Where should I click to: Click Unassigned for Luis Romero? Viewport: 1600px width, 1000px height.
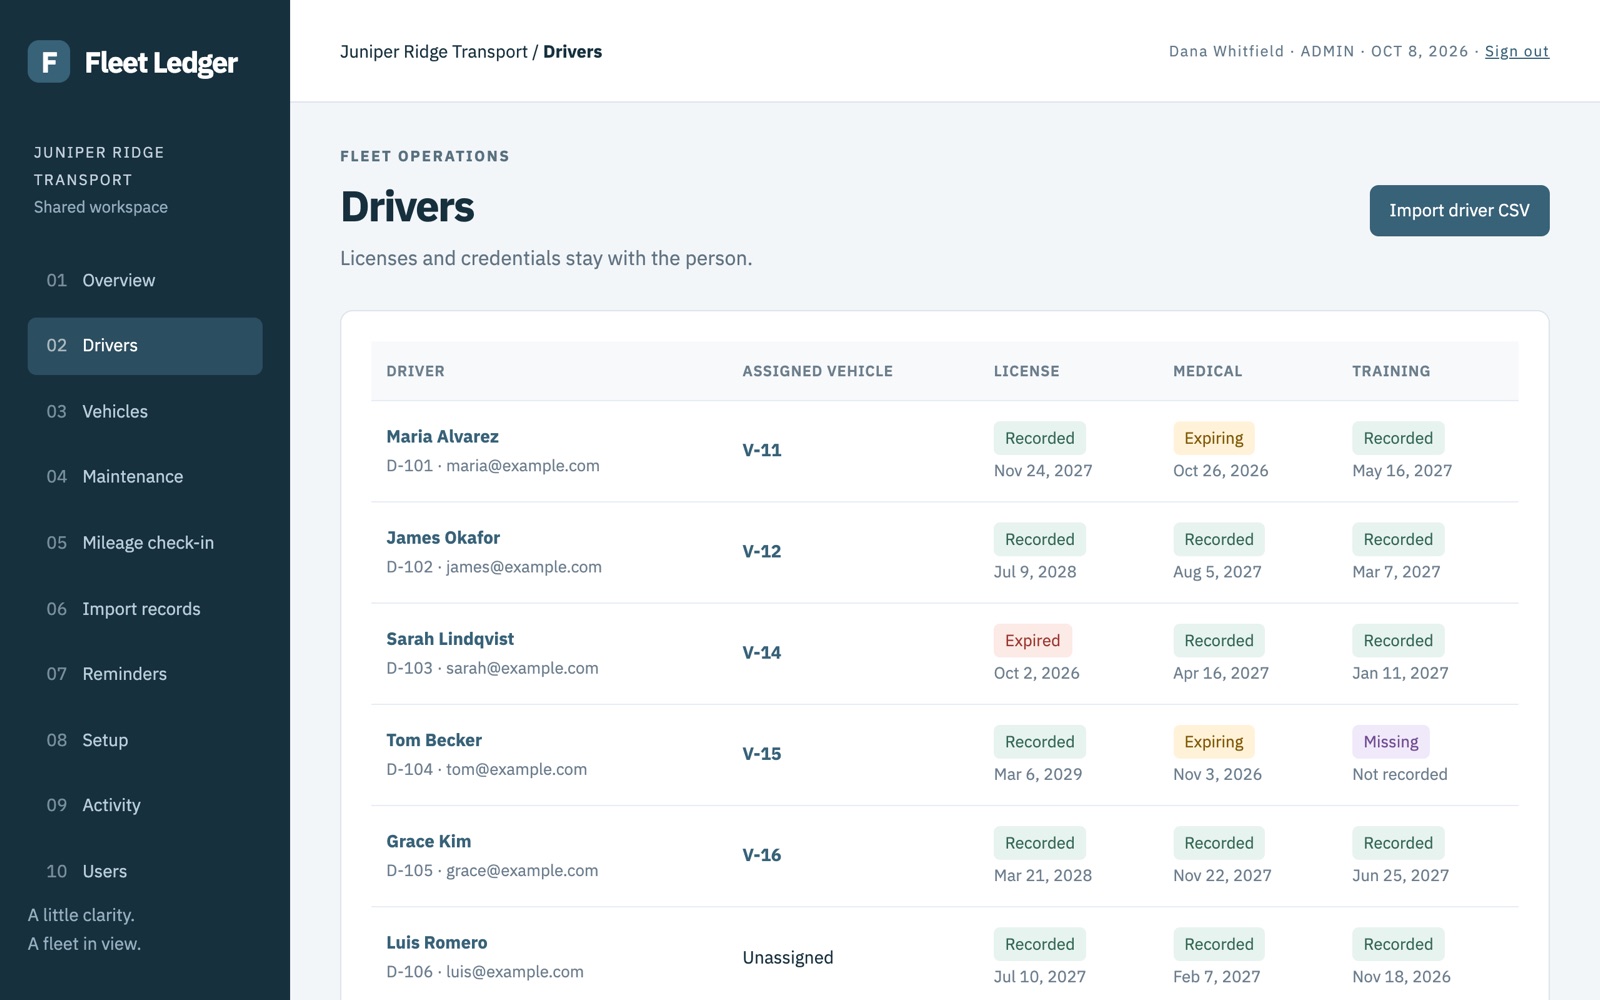(x=788, y=958)
